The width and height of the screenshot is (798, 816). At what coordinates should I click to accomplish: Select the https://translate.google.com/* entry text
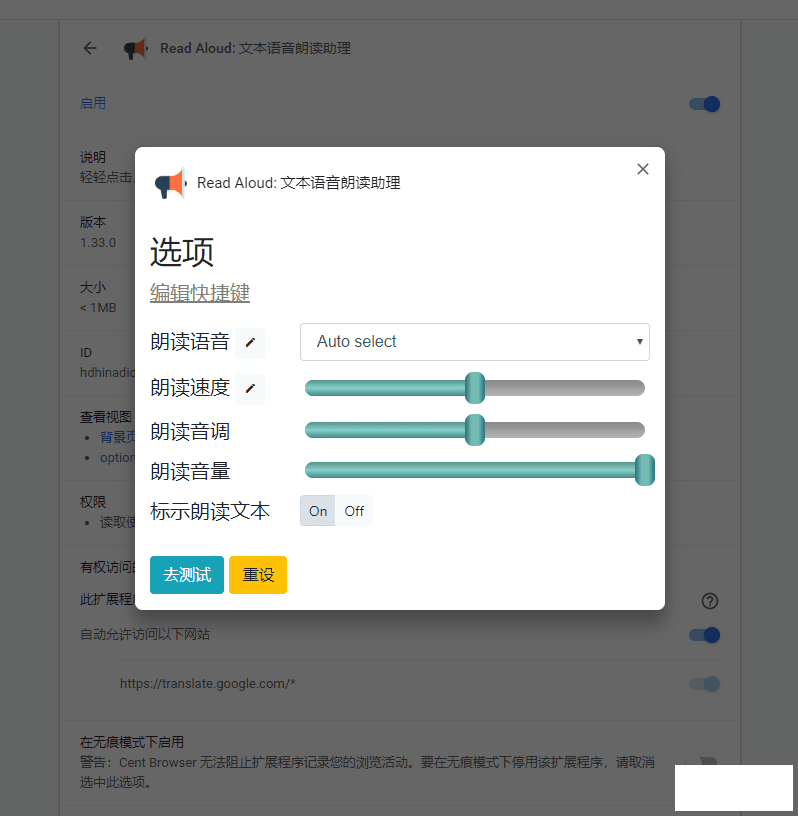207,683
